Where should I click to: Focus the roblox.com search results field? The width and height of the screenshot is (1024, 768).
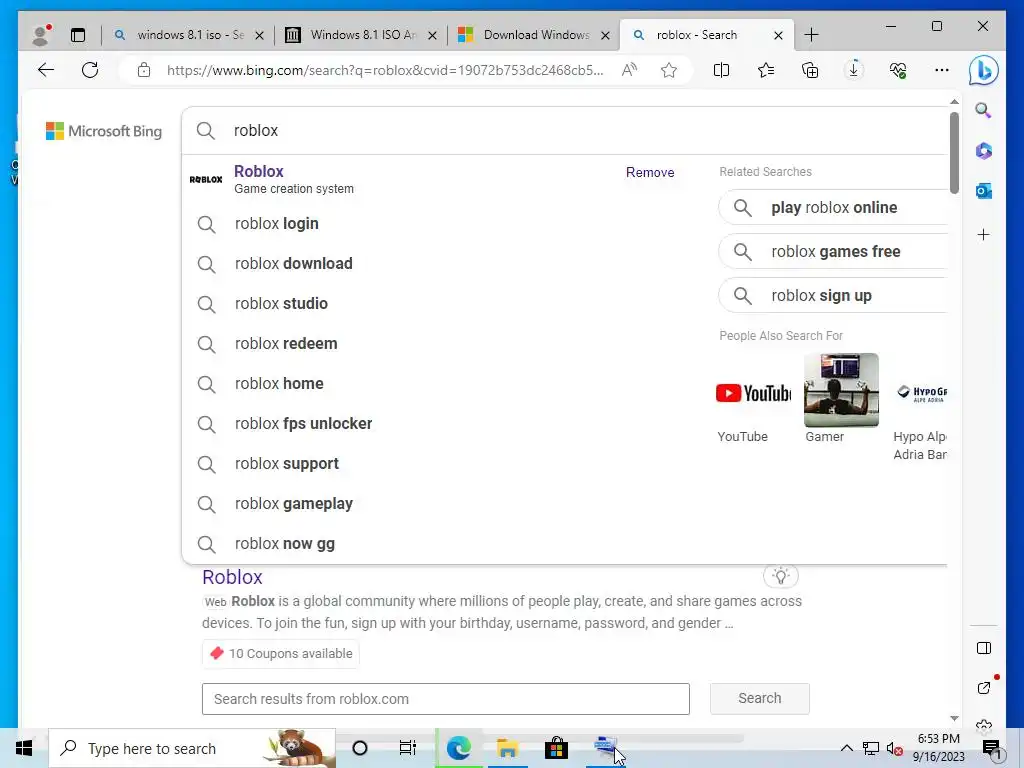pos(445,699)
